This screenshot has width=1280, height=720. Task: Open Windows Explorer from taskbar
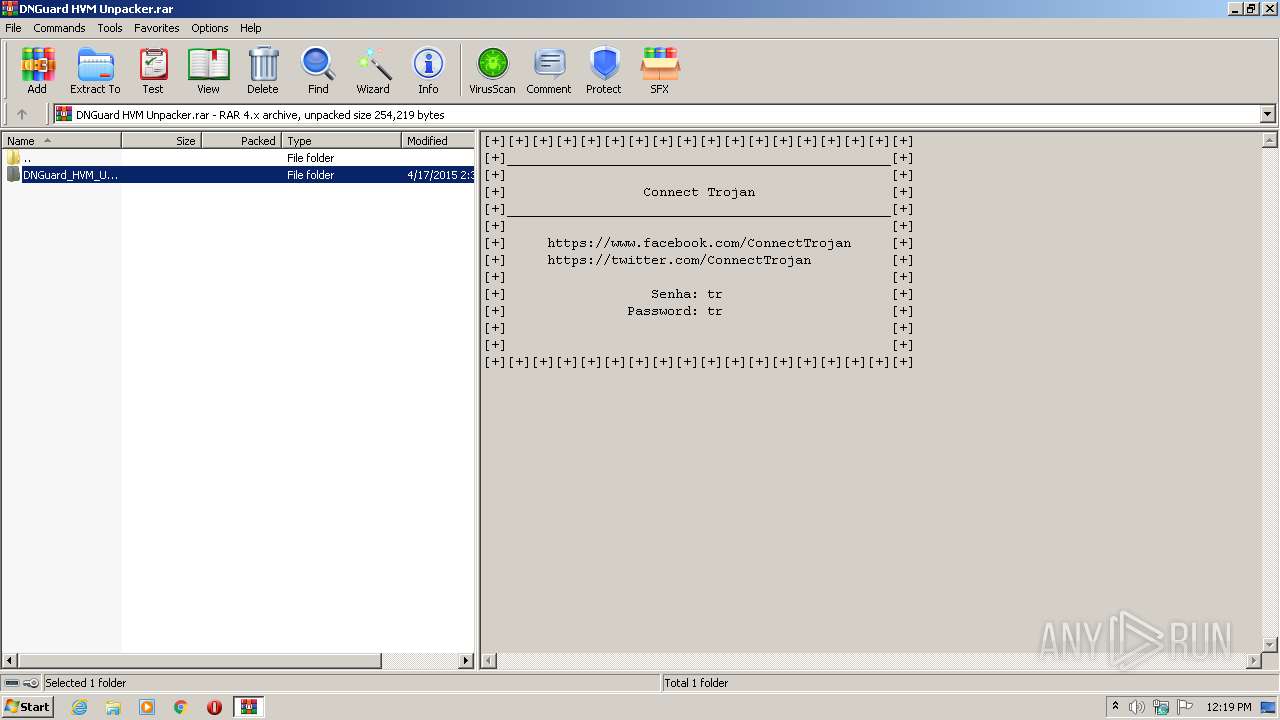[x=113, y=707]
